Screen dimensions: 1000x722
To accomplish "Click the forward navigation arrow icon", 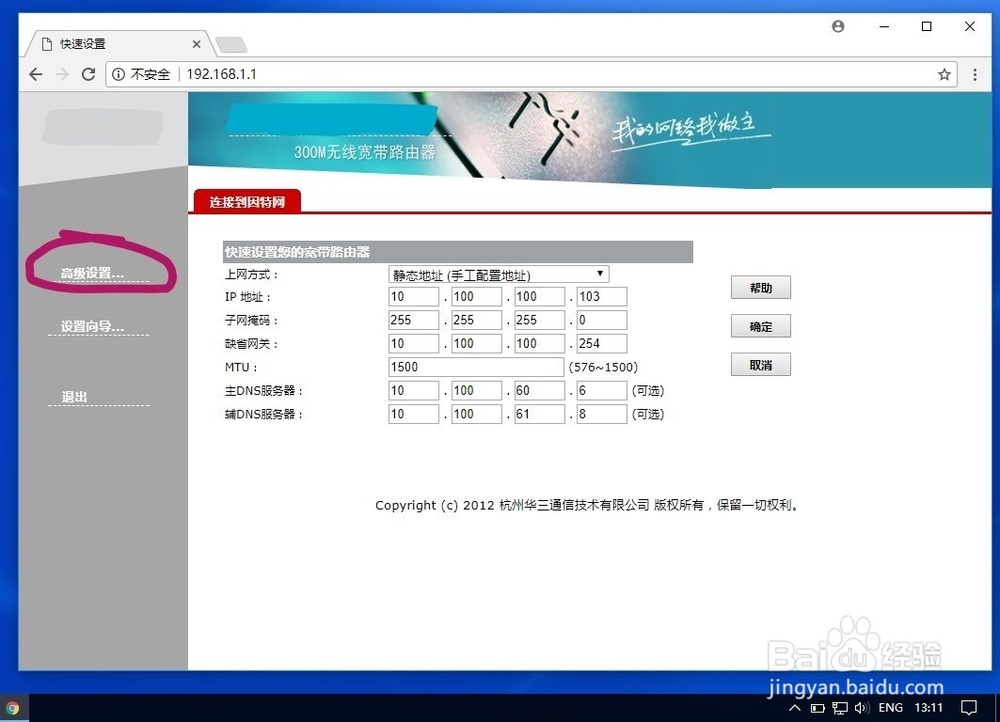I will coord(62,74).
